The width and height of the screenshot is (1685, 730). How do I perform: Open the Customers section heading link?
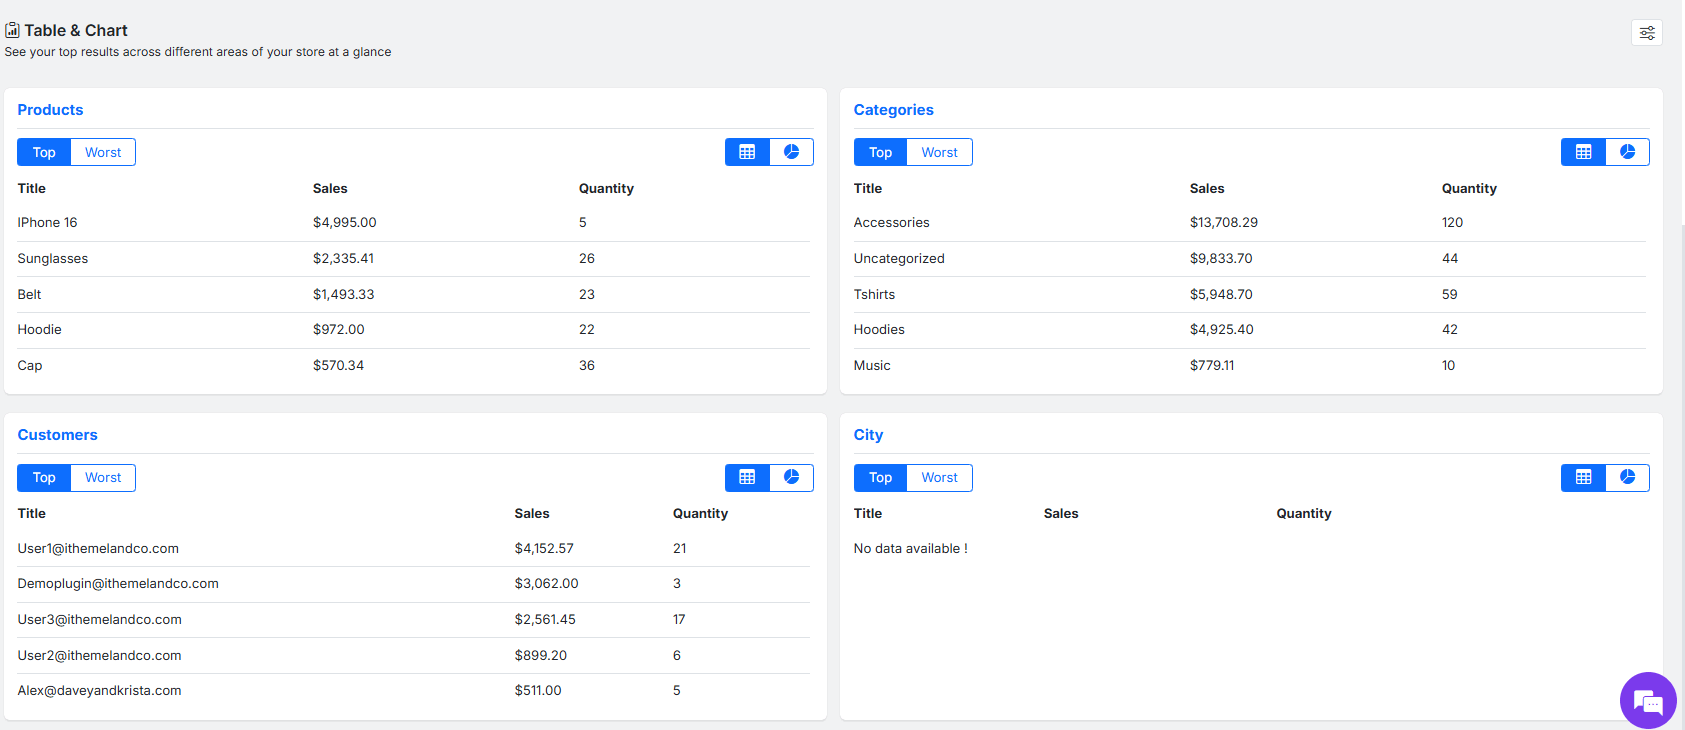tap(57, 435)
